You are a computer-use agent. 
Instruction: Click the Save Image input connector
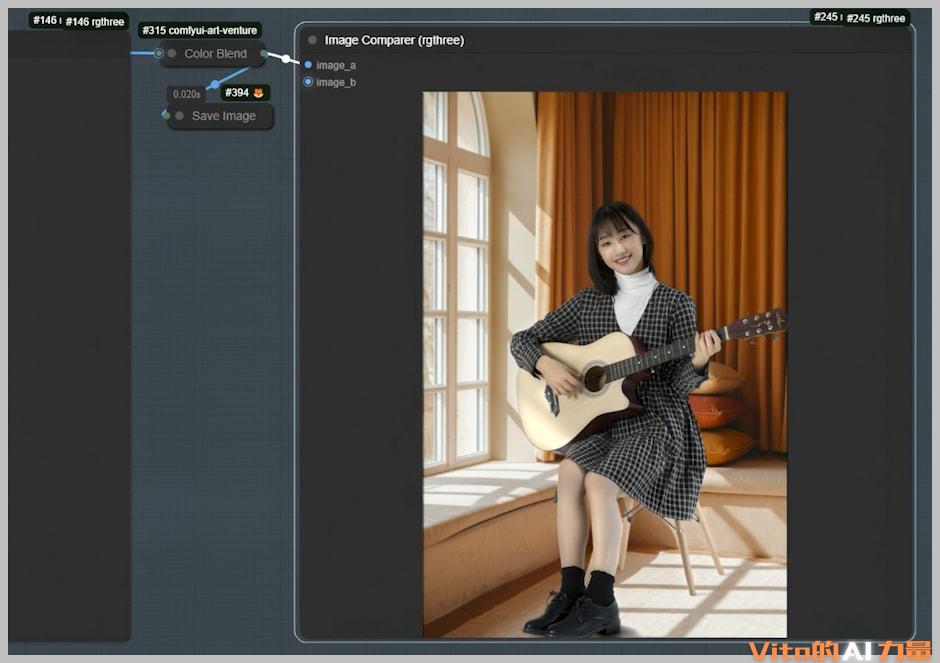click(166, 114)
